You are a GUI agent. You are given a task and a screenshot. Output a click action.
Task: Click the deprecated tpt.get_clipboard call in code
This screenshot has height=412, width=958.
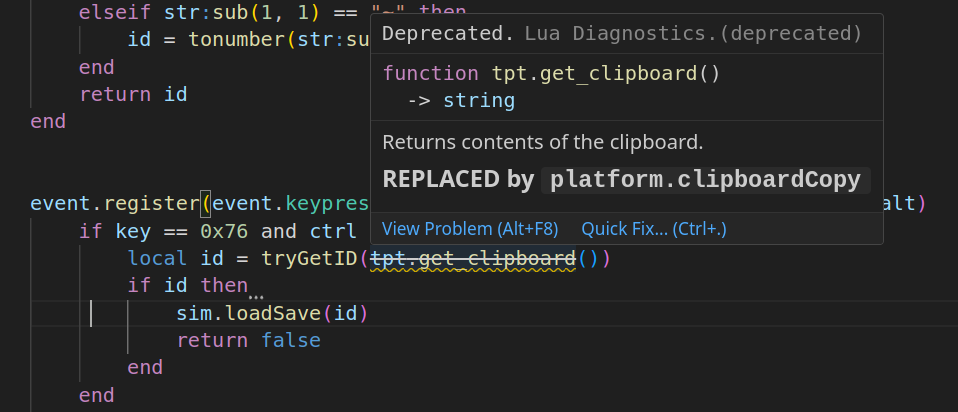[473, 259]
